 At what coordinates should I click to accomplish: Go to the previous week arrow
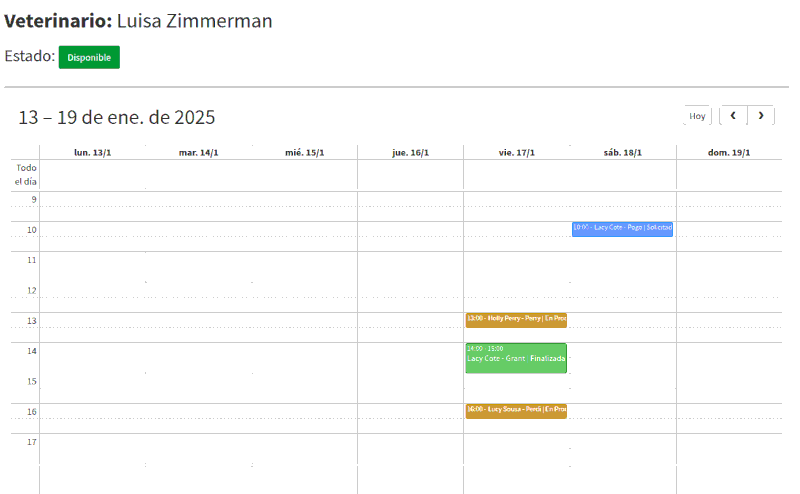[733, 116]
